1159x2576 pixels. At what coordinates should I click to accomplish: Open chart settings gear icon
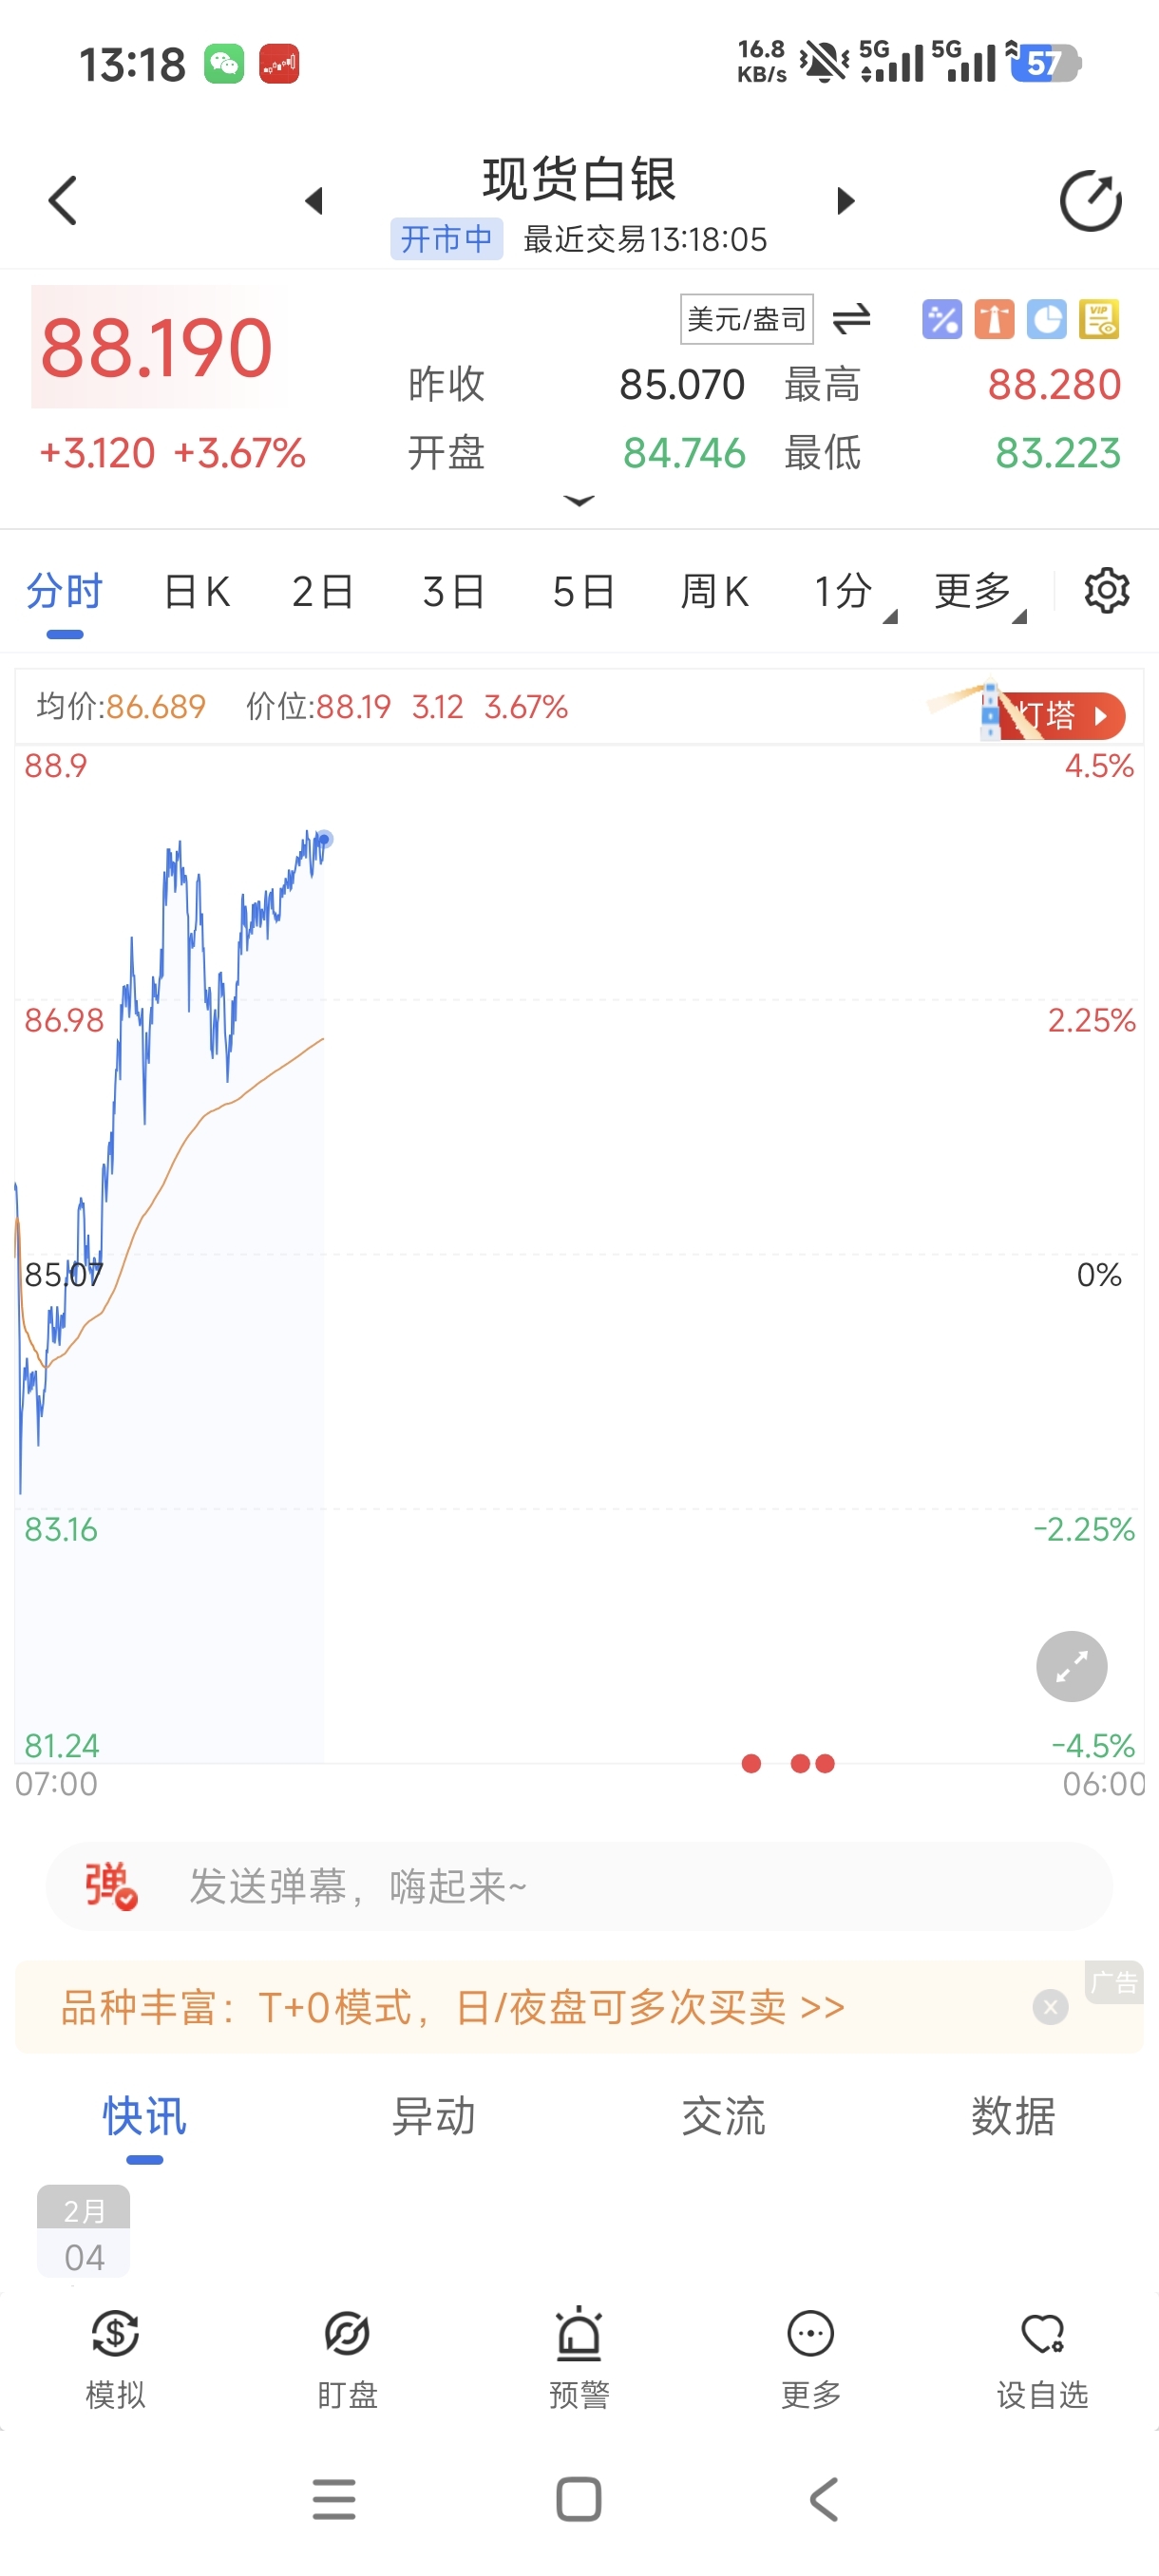point(1106,591)
